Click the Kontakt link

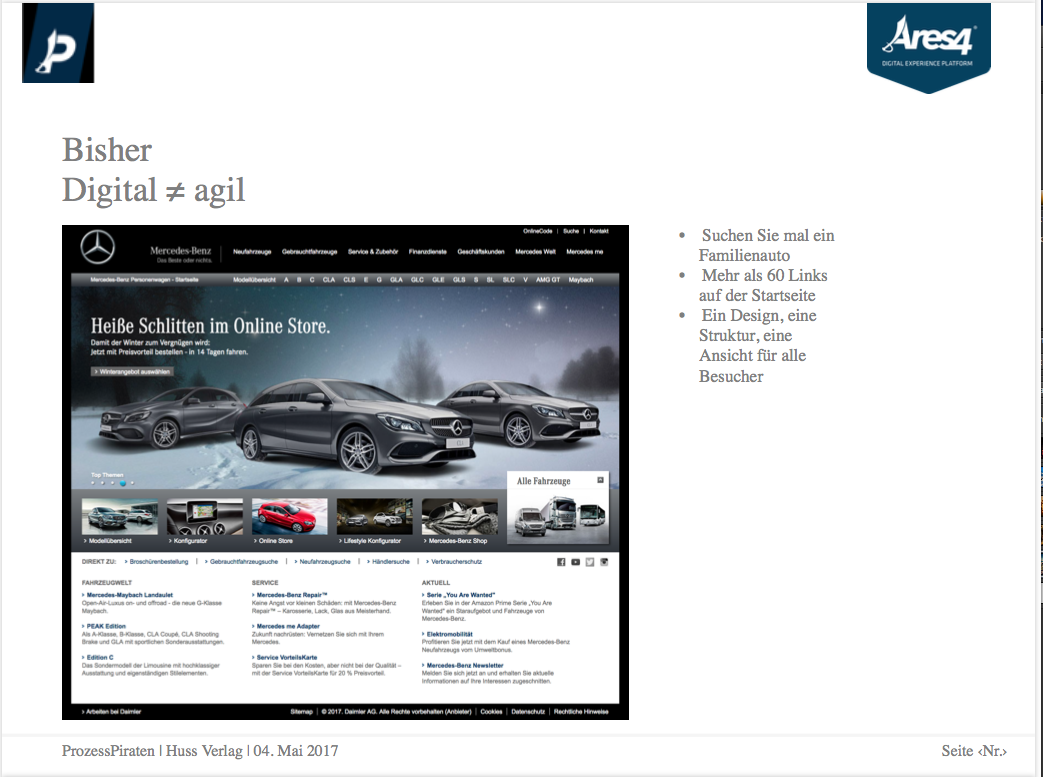pyautogui.click(x=599, y=231)
